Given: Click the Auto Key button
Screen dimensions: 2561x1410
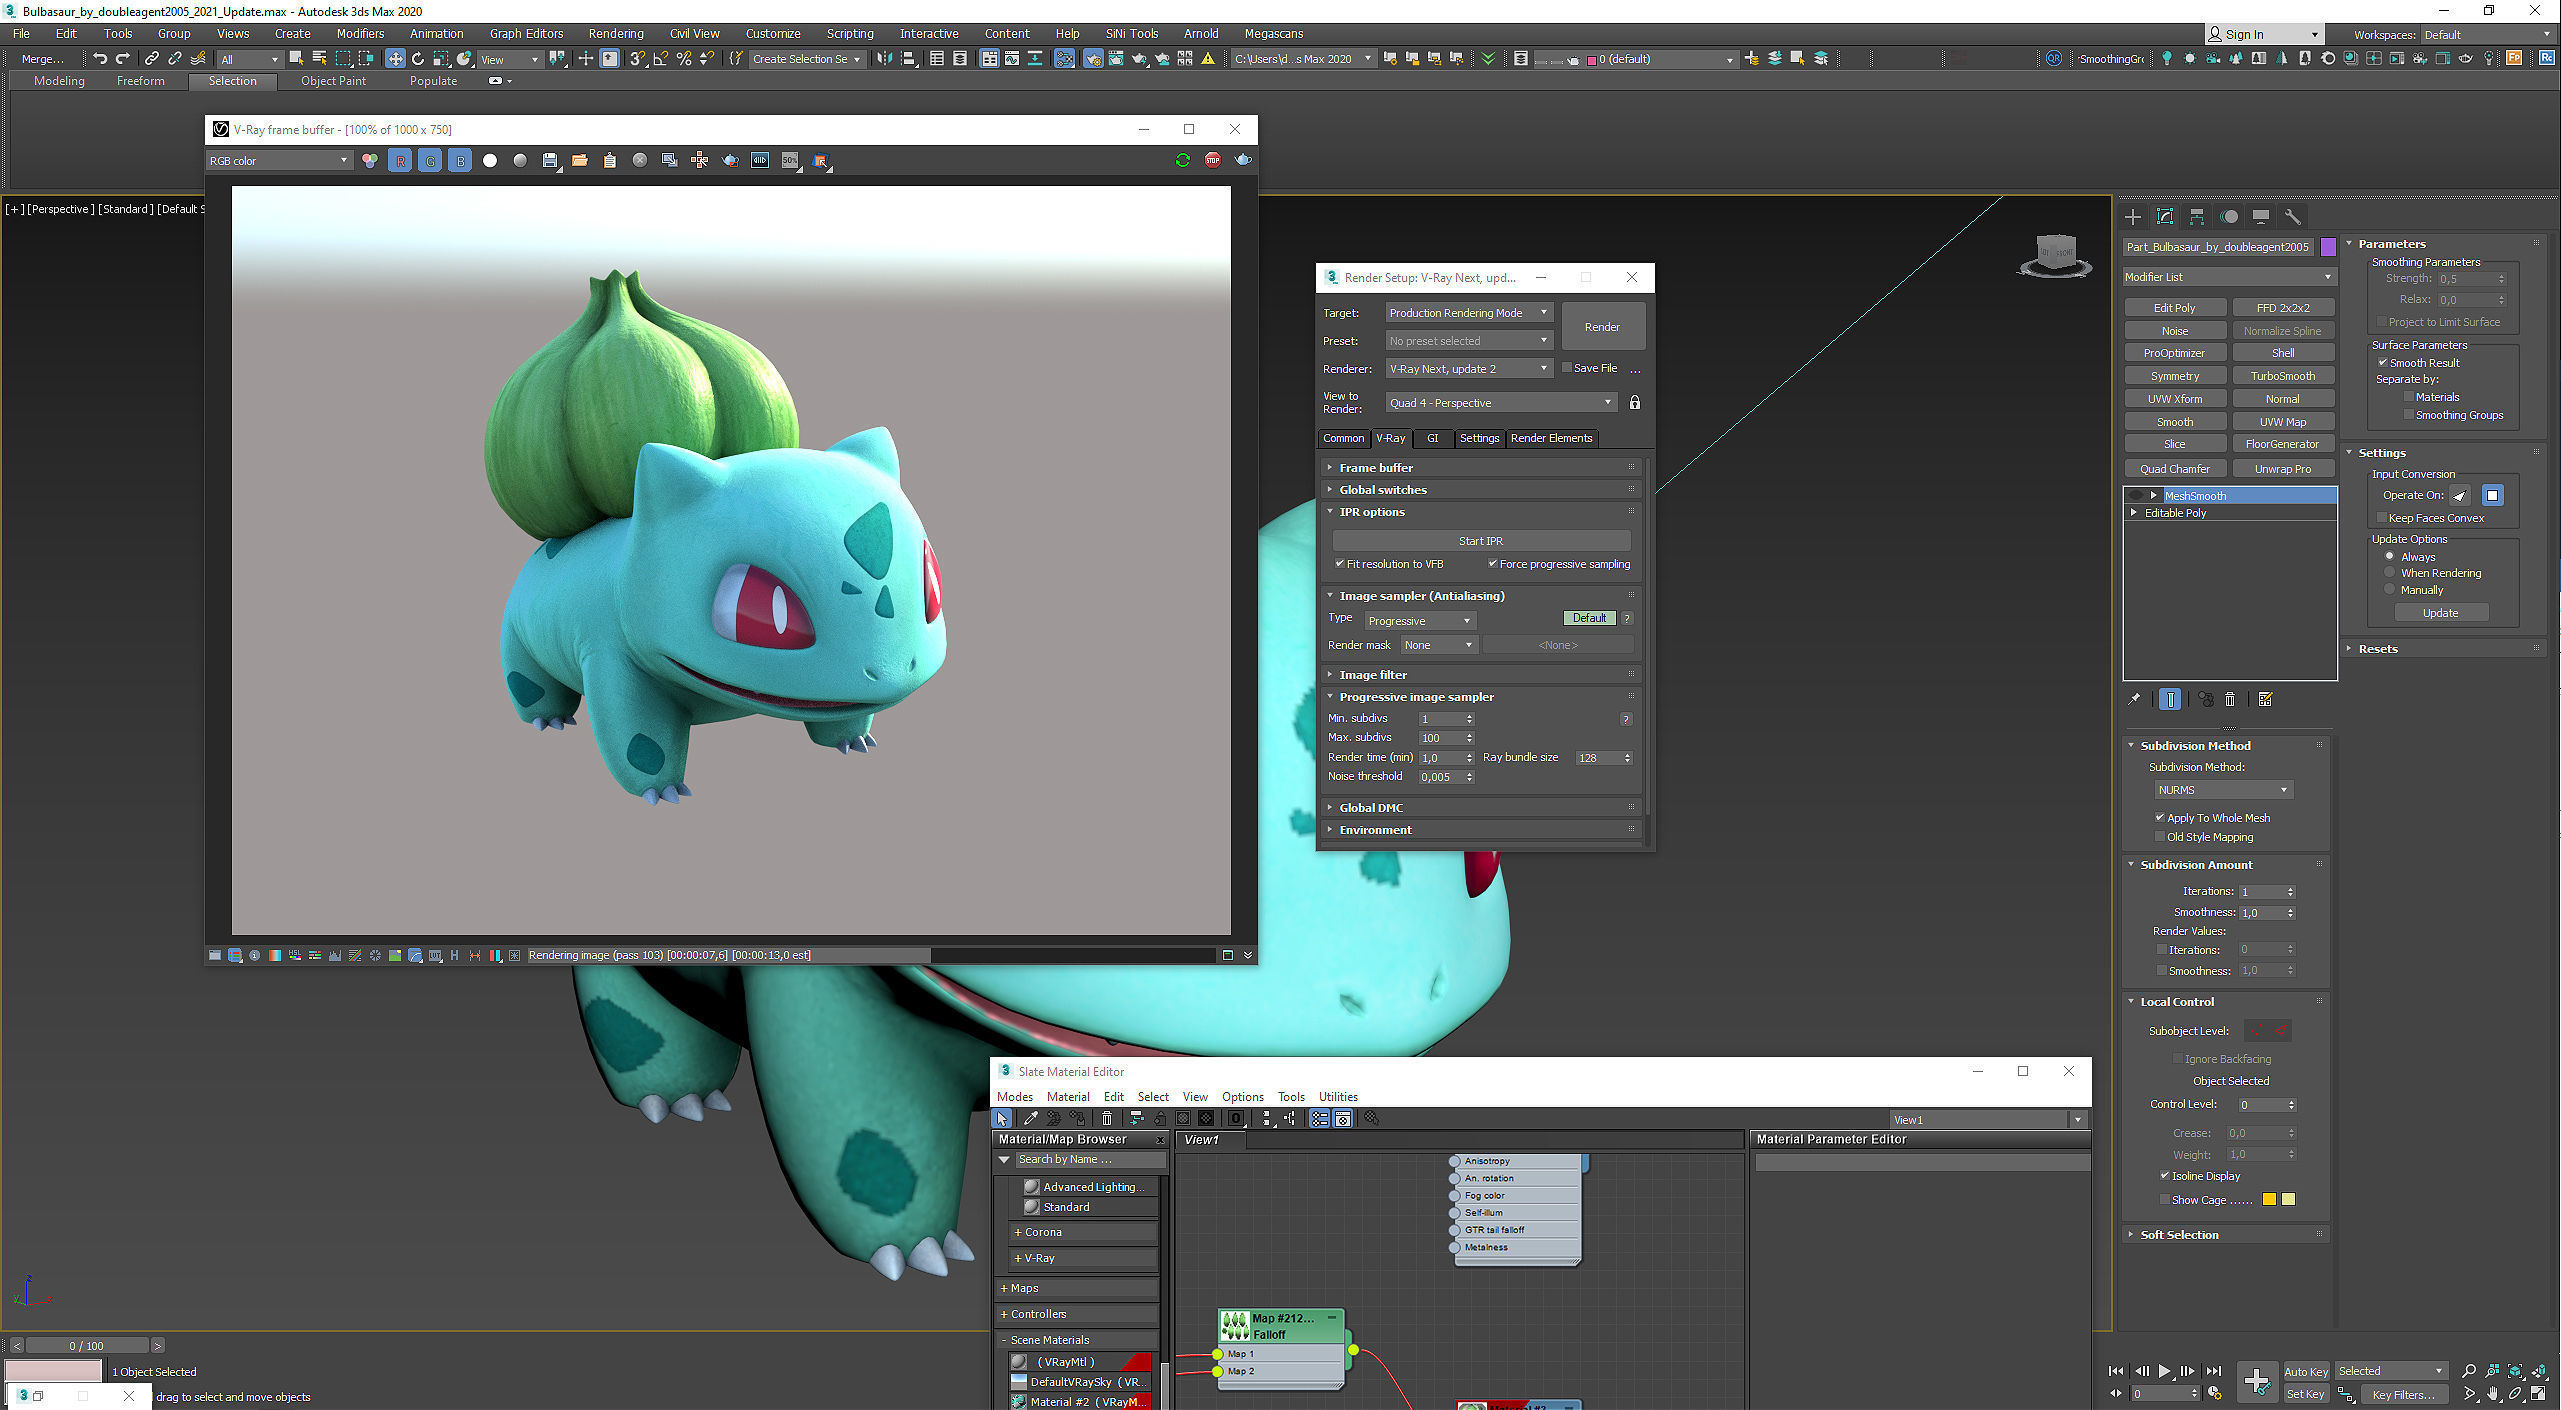Looking at the screenshot, I should [2305, 1371].
